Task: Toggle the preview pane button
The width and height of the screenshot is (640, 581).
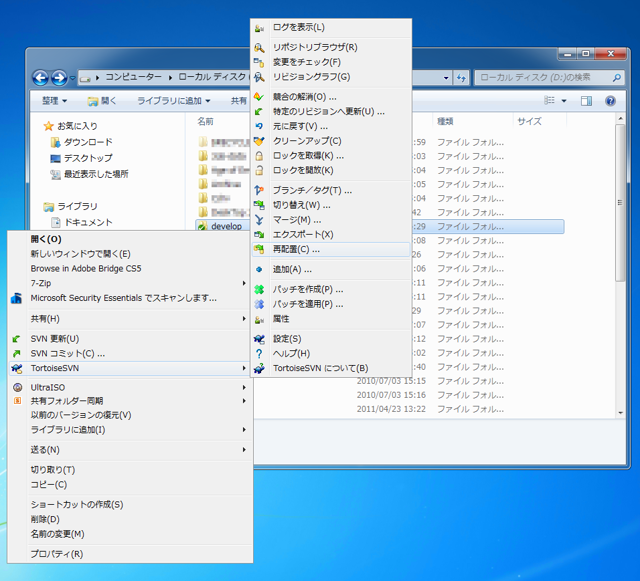Action: pos(587,101)
